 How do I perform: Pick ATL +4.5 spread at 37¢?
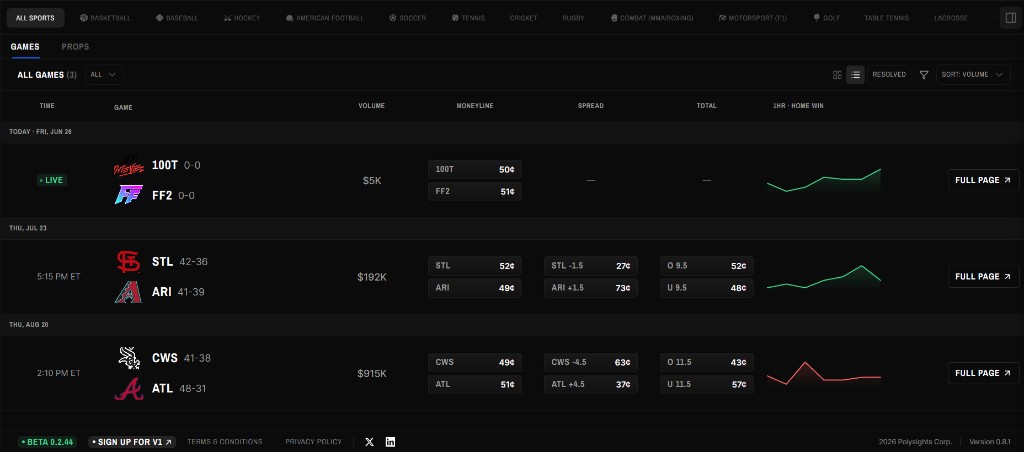[591, 385]
